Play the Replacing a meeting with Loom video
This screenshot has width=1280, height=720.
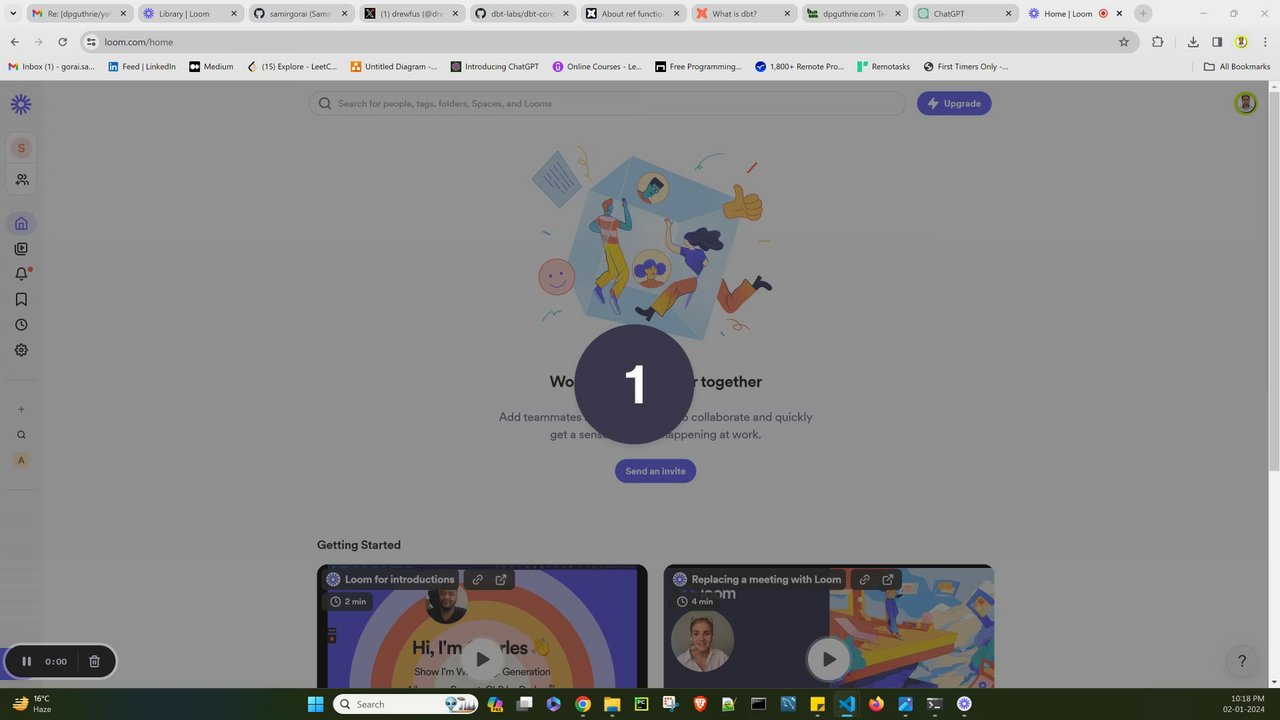(x=828, y=659)
